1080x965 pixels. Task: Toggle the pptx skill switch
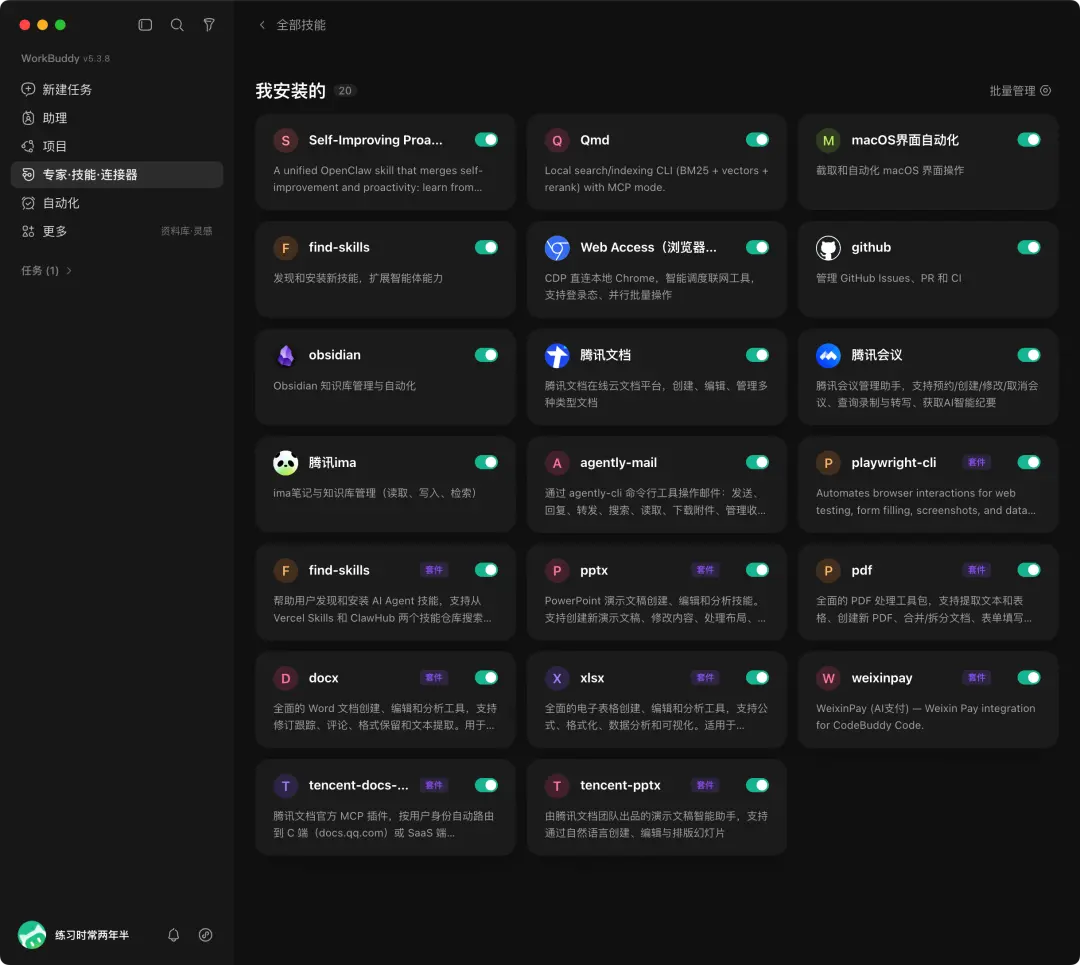tap(757, 570)
